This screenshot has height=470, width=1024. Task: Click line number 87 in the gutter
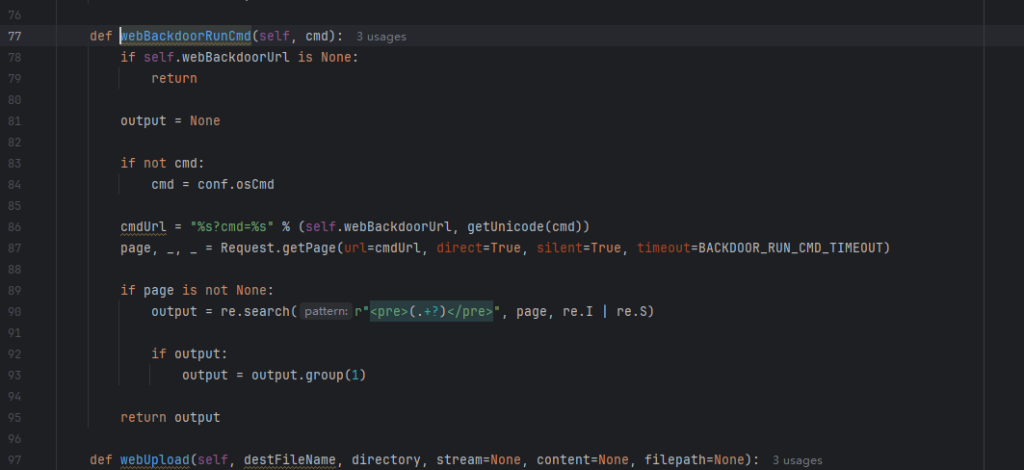(x=15, y=248)
